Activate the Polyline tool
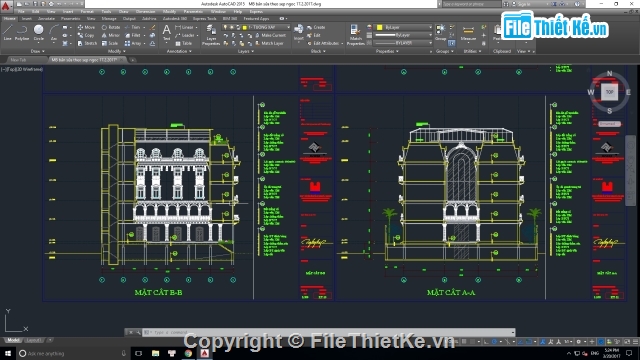The image size is (640, 360). coord(22,33)
